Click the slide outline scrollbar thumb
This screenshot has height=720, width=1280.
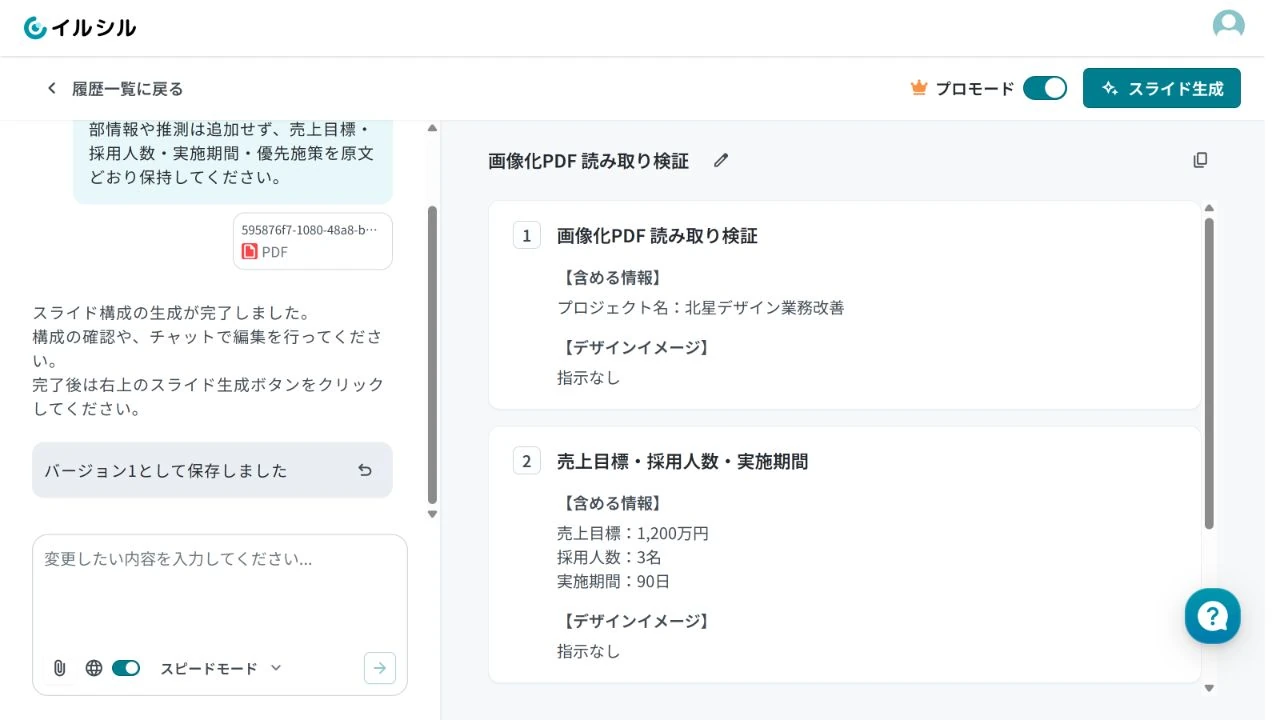[x=1209, y=373]
